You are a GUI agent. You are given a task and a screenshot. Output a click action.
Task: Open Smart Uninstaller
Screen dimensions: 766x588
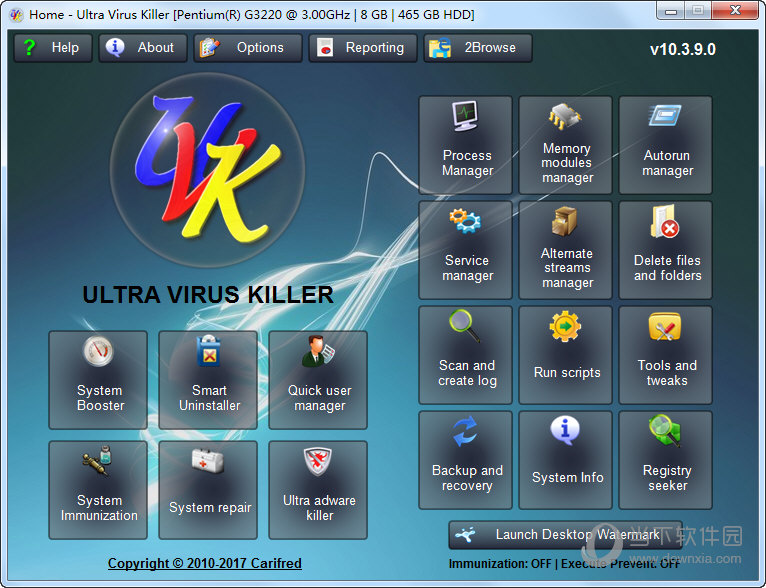click(208, 380)
